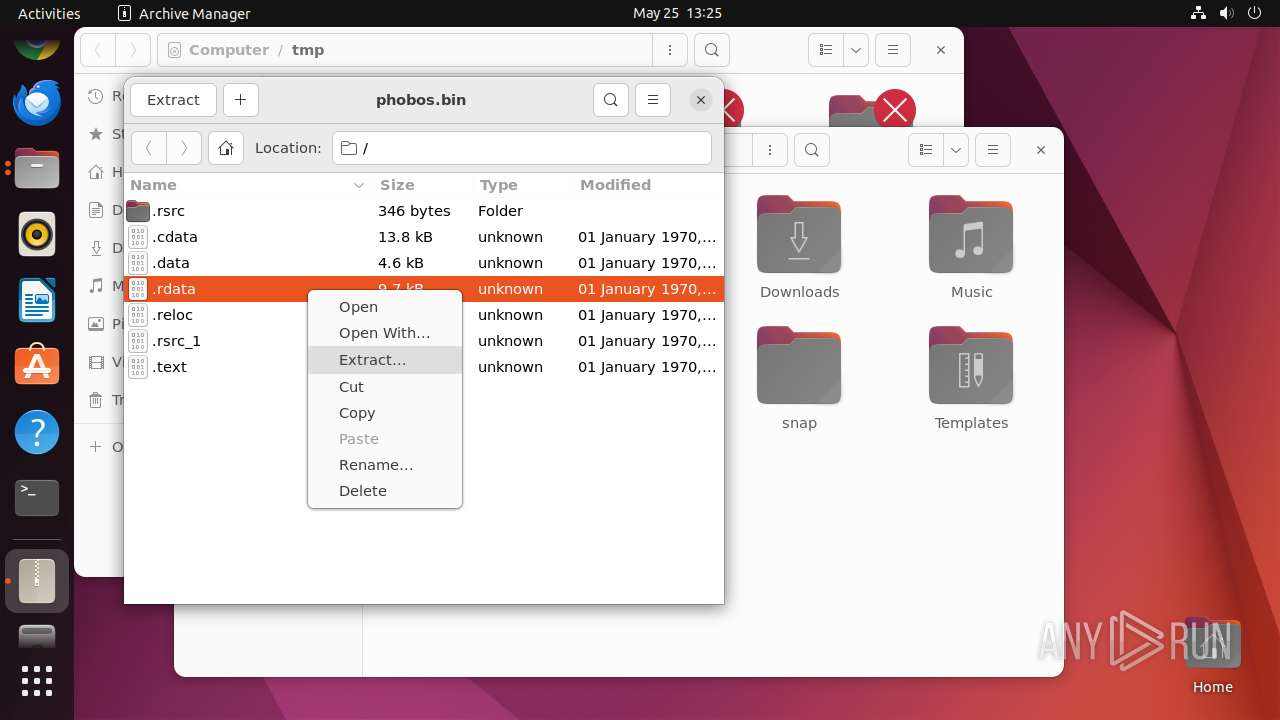Launch Rhythmbox from the dock
Screen dimensions: 1280x720
(37, 234)
